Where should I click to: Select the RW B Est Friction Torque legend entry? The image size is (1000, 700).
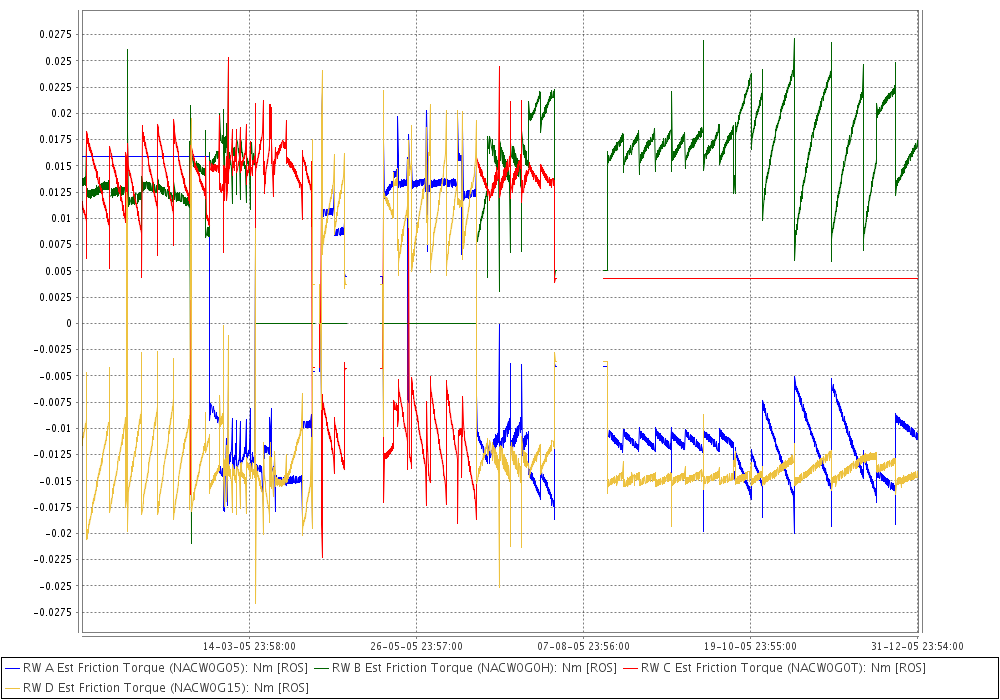(x=465, y=668)
